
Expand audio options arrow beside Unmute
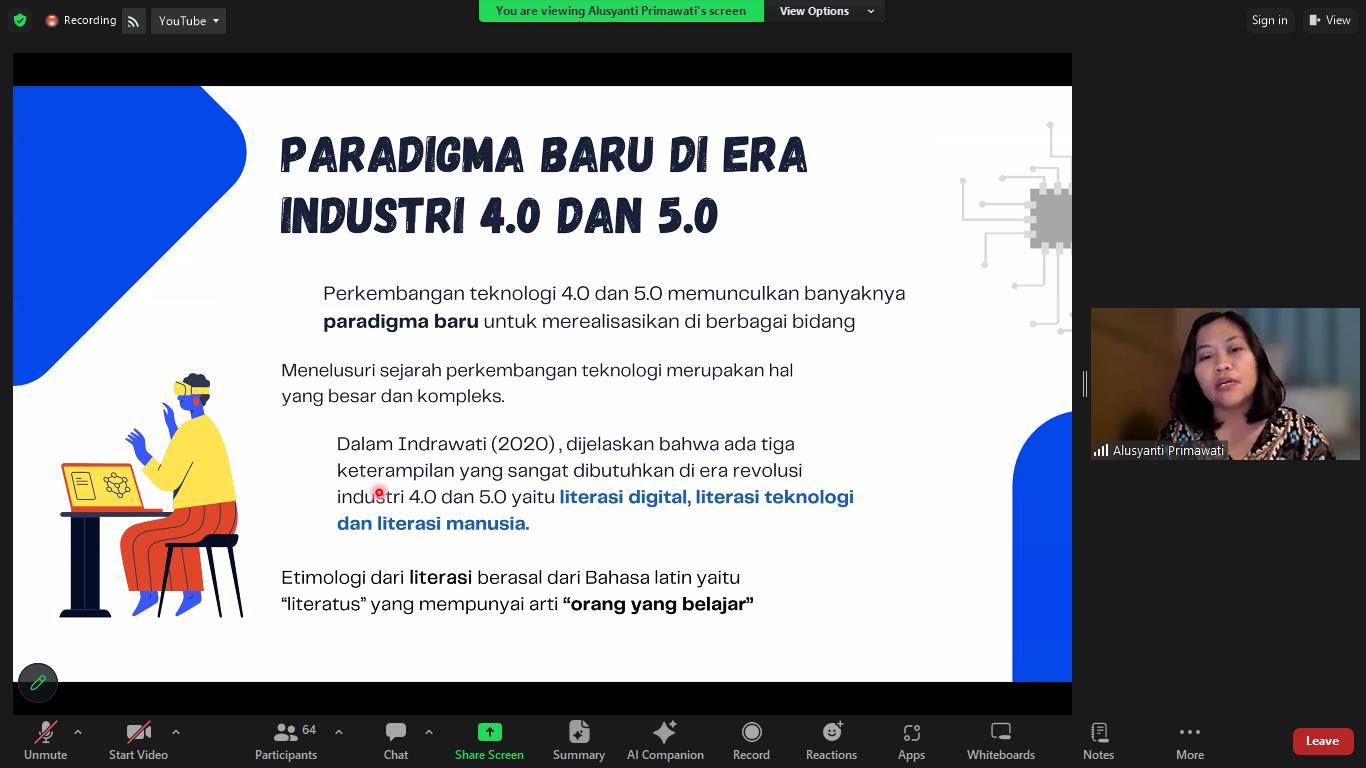(x=78, y=732)
